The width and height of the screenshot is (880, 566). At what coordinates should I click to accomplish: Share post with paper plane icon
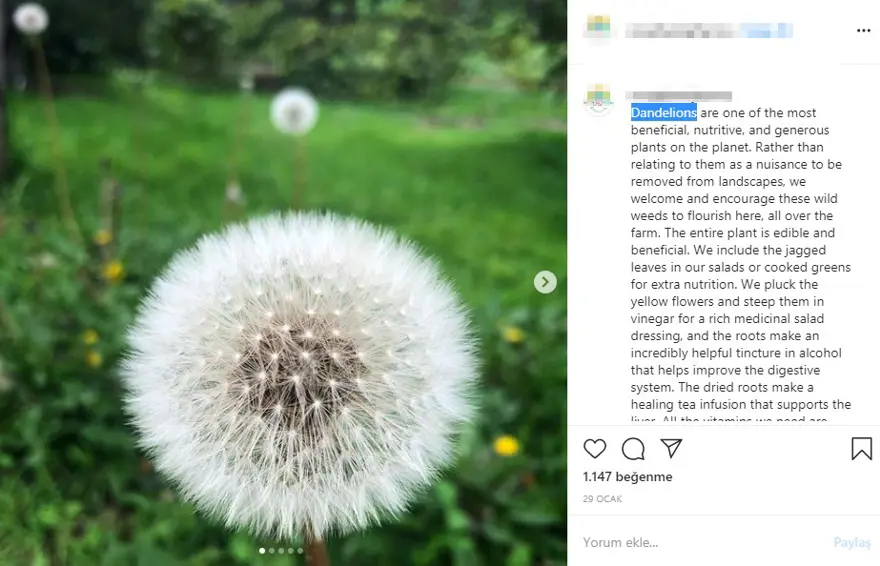(x=671, y=448)
